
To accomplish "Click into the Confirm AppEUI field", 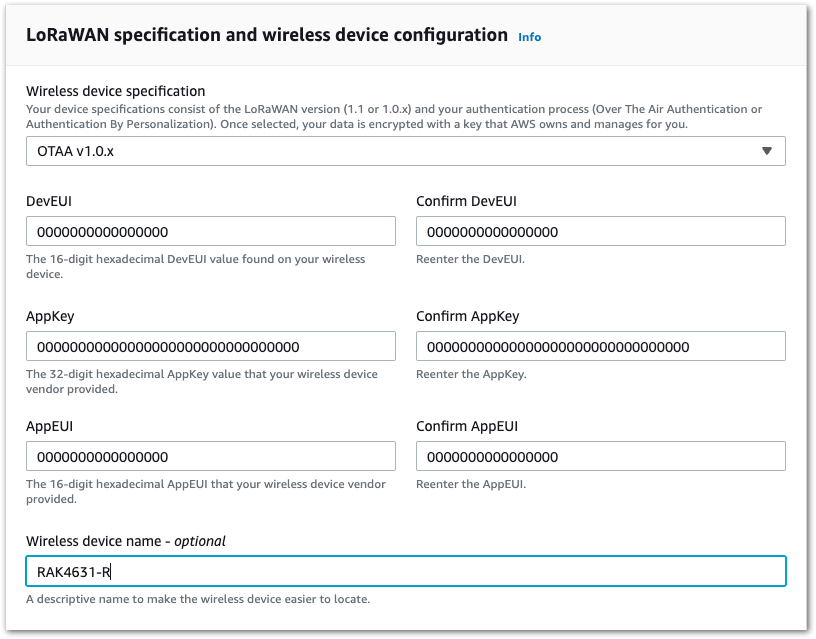I will [600, 457].
